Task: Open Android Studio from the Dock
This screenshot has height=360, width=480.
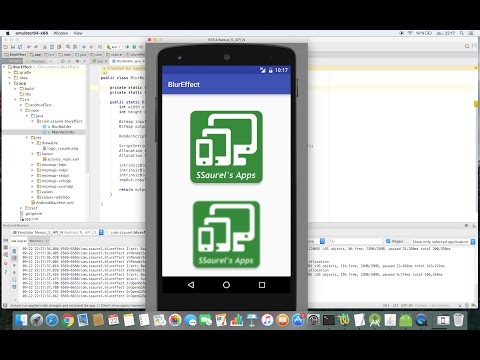Action: point(375,320)
